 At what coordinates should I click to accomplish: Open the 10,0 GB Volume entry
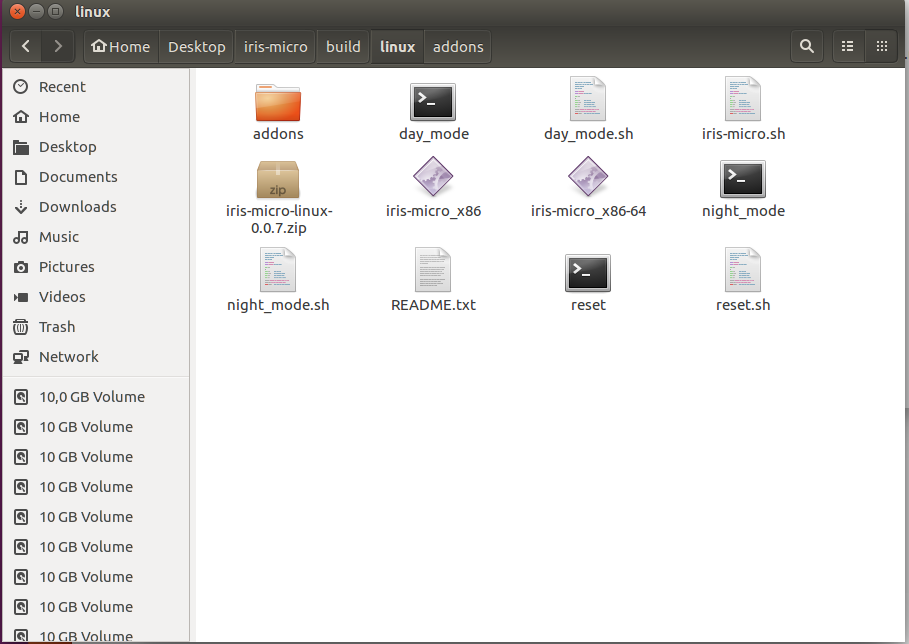point(96,397)
